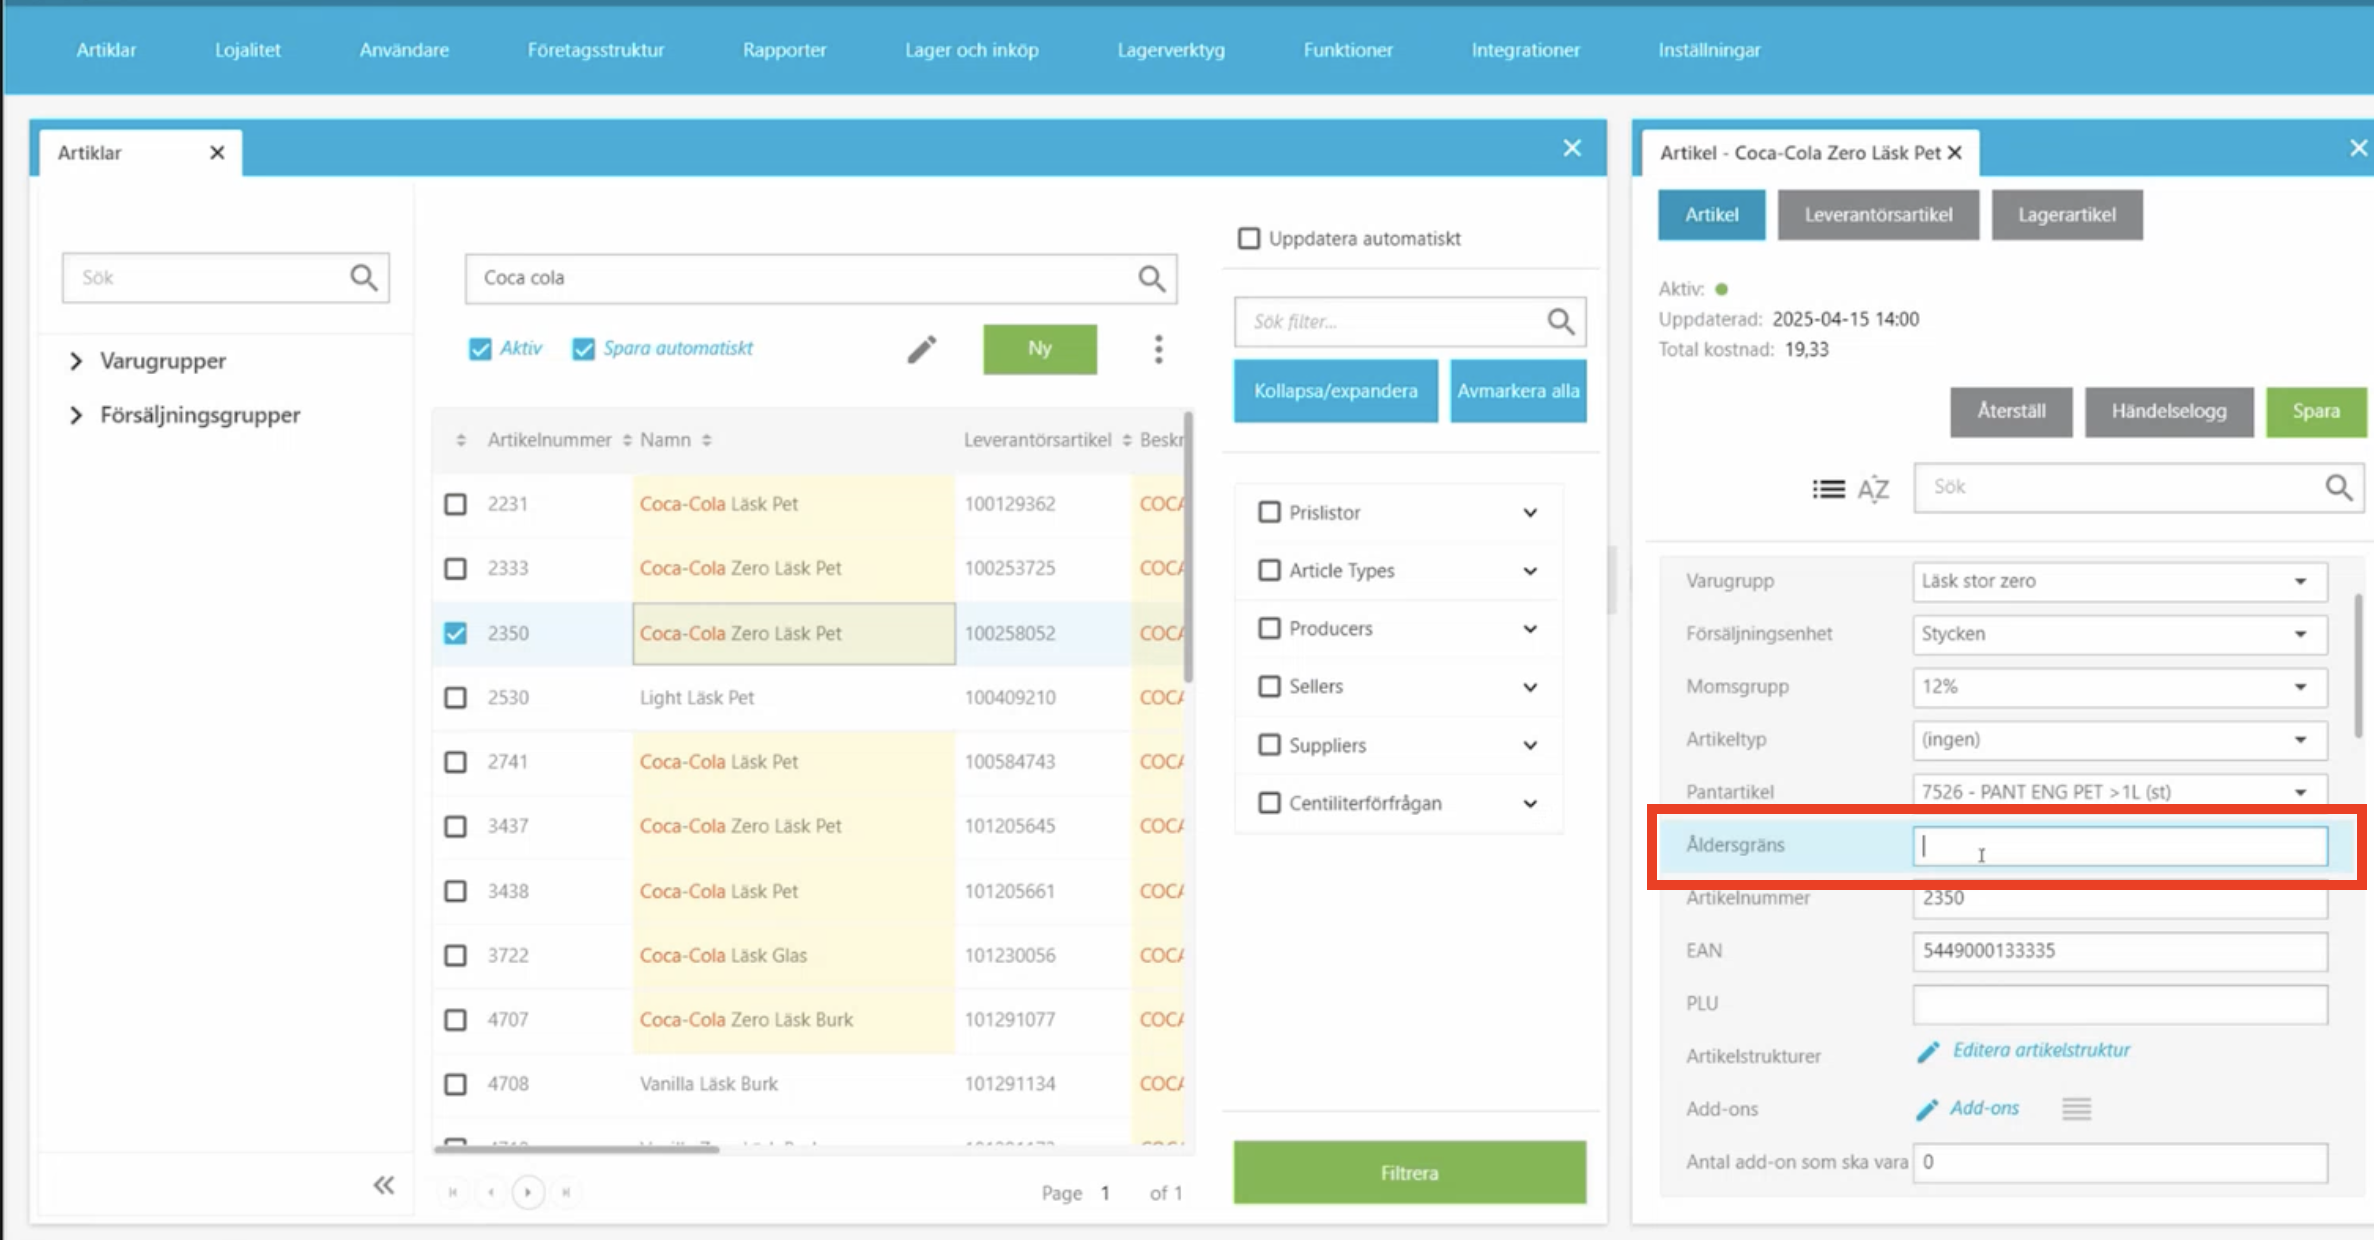Click pencil icon beside Add-ons
This screenshot has height=1240, width=2374.
click(x=1928, y=1109)
